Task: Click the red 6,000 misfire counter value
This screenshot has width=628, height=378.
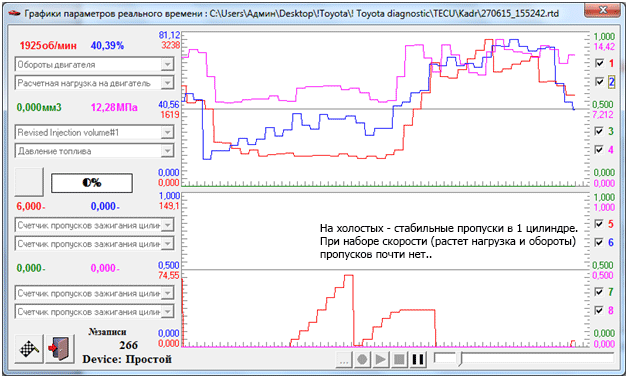Action: tap(30, 206)
